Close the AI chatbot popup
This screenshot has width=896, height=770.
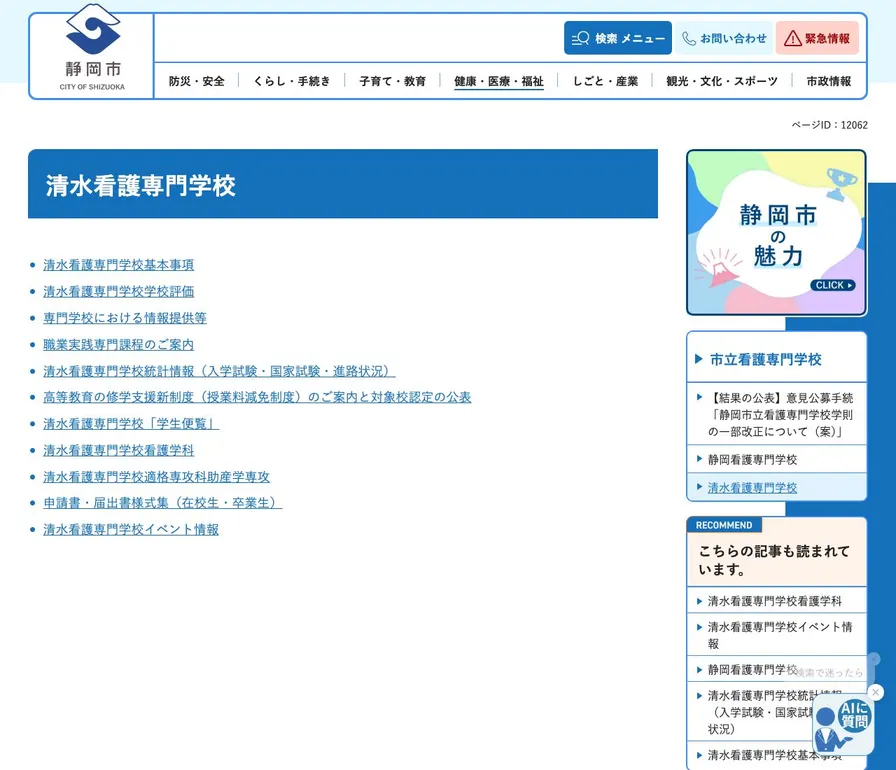875,692
